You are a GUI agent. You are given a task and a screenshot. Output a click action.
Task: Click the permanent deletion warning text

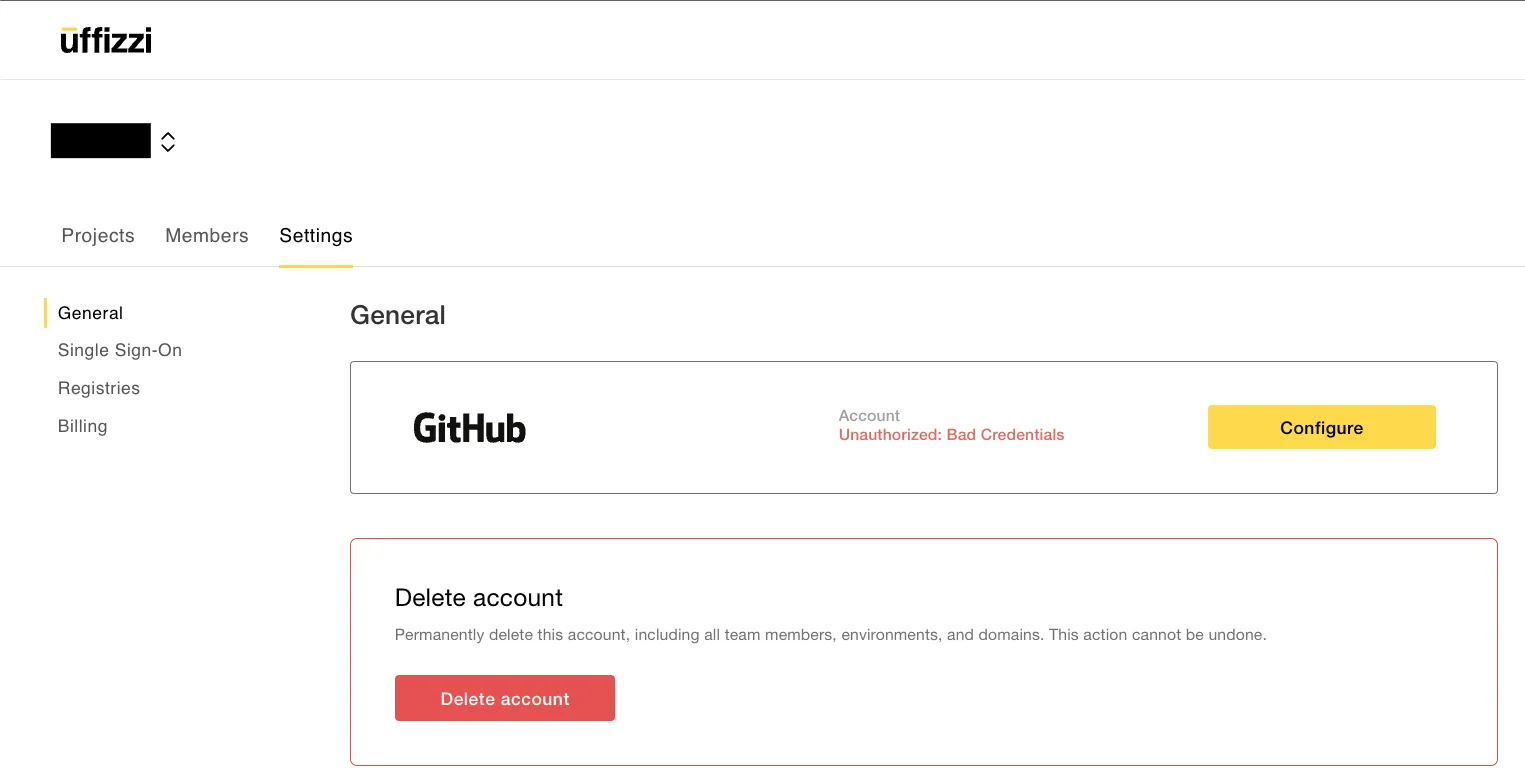830,634
